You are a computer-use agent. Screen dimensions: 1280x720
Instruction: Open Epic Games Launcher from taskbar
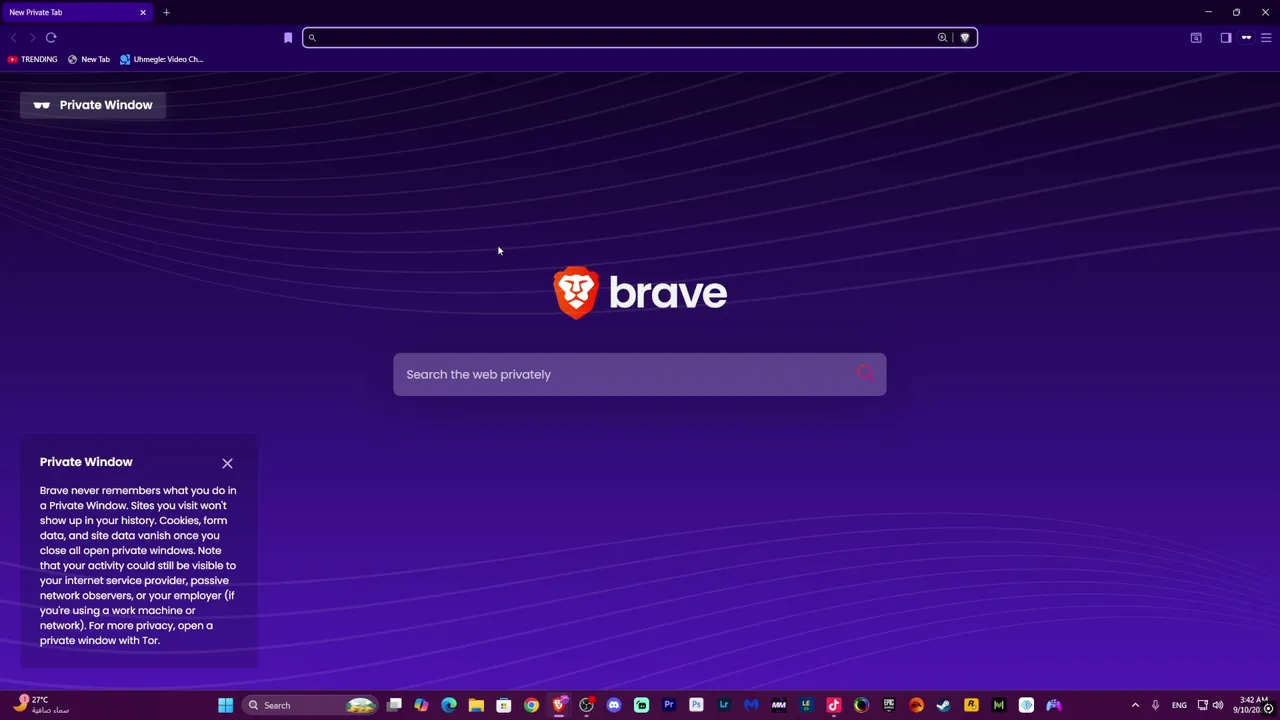click(889, 705)
